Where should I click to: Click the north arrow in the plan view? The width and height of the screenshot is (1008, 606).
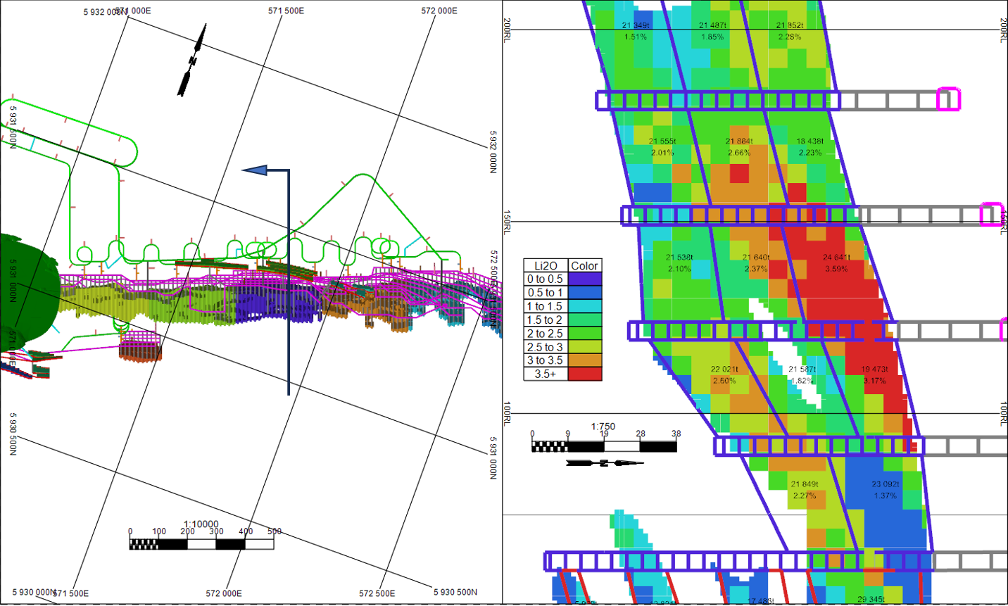[x=191, y=62]
